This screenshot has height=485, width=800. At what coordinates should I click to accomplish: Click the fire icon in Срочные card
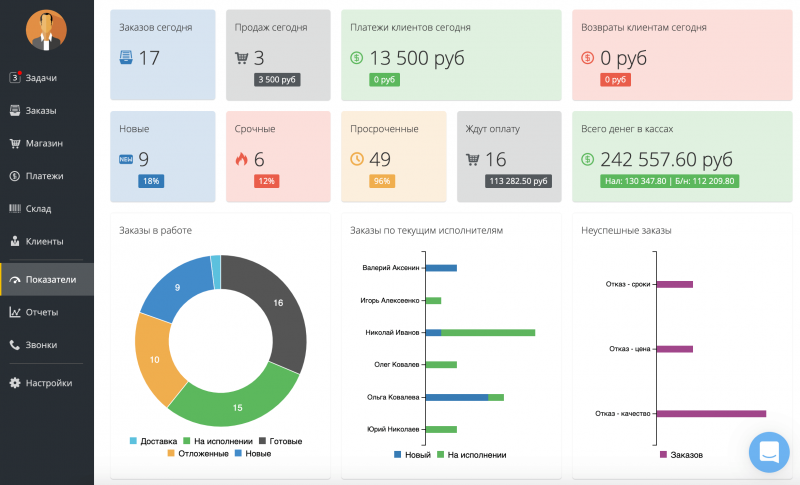coord(241,159)
